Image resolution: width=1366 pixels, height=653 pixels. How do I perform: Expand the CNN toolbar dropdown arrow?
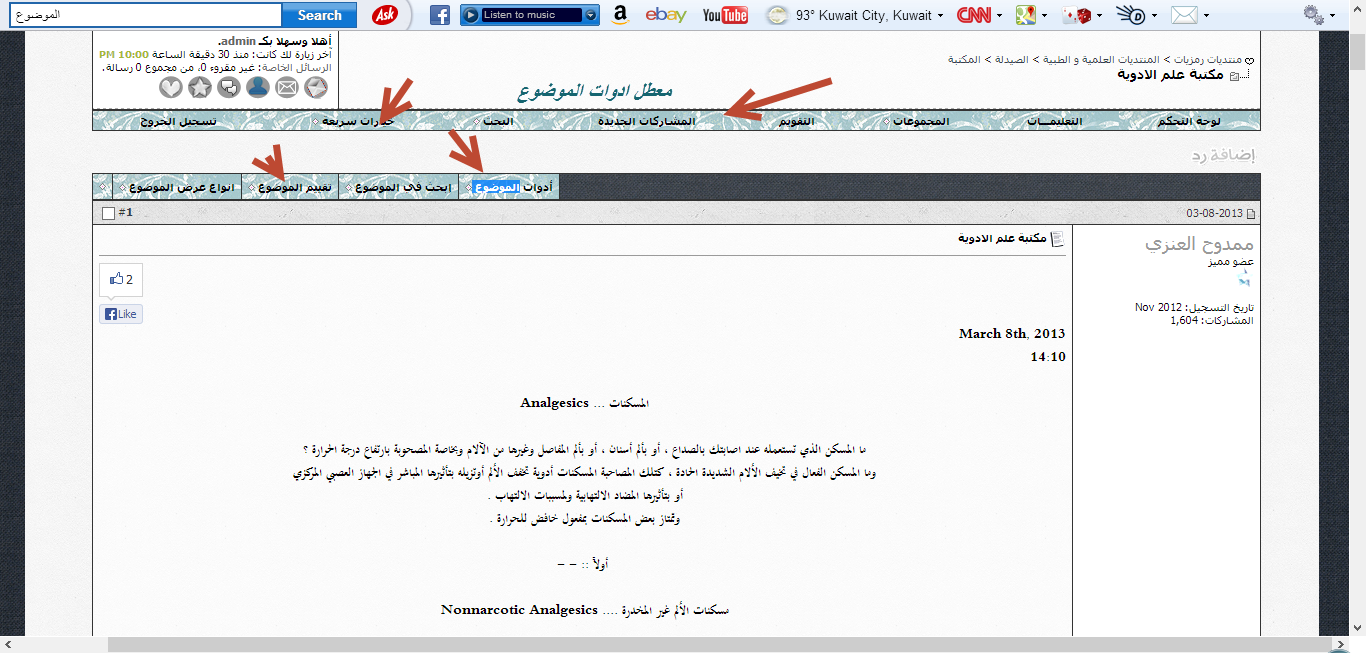(1000, 16)
